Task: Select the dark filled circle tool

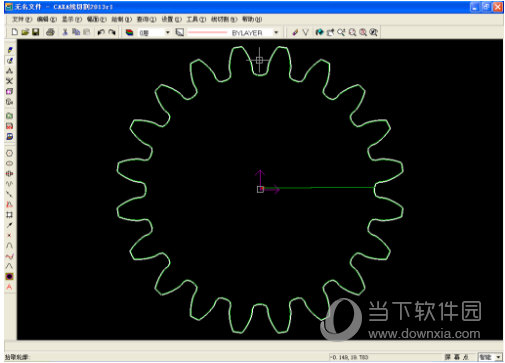Action: pos(9,276)
